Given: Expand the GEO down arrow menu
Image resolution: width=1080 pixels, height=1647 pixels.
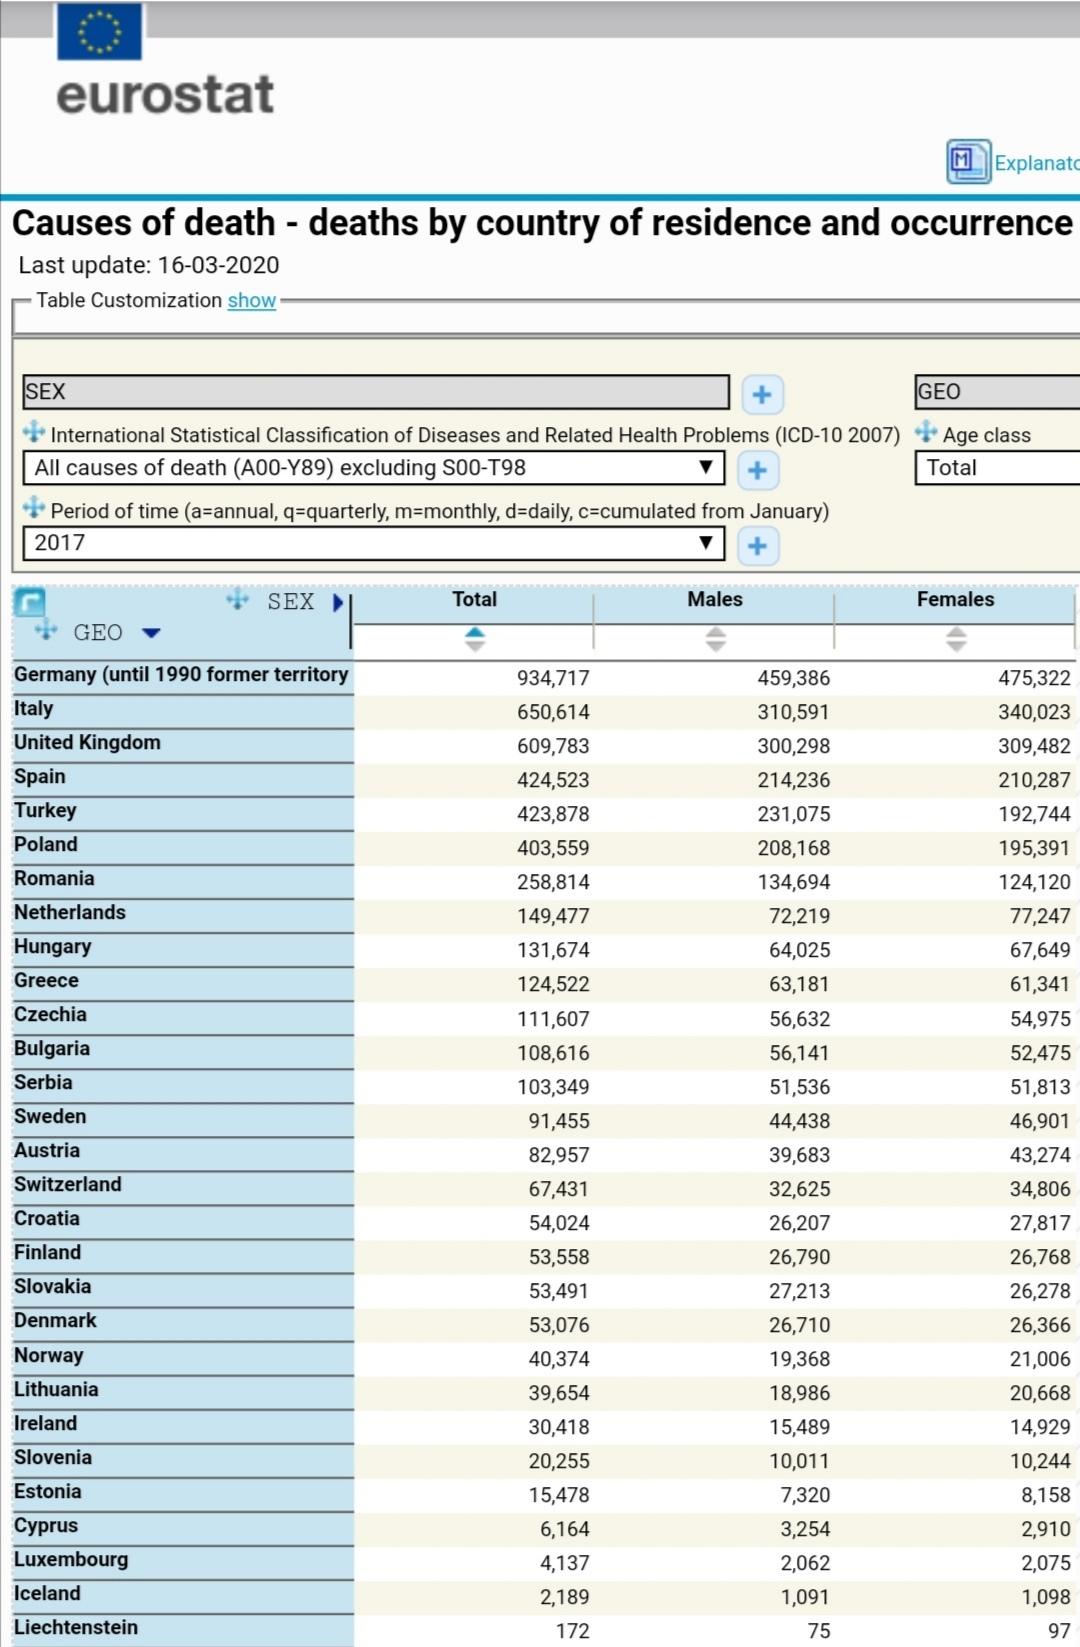Looking at the screenshot, I should [151, 633].
